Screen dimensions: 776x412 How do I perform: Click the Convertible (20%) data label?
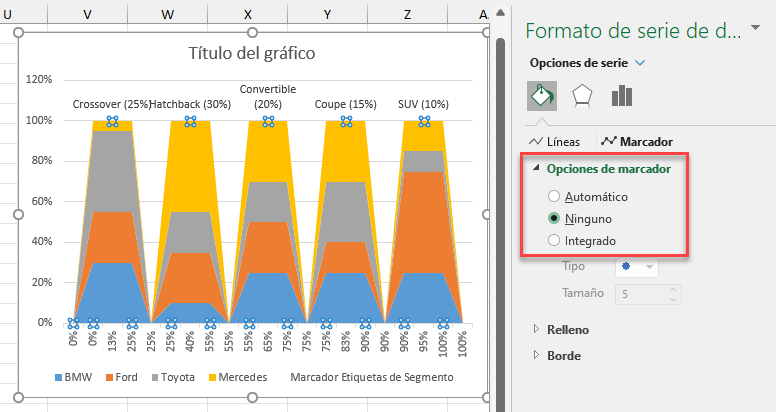pyautogui.click(x=268, y=97)
